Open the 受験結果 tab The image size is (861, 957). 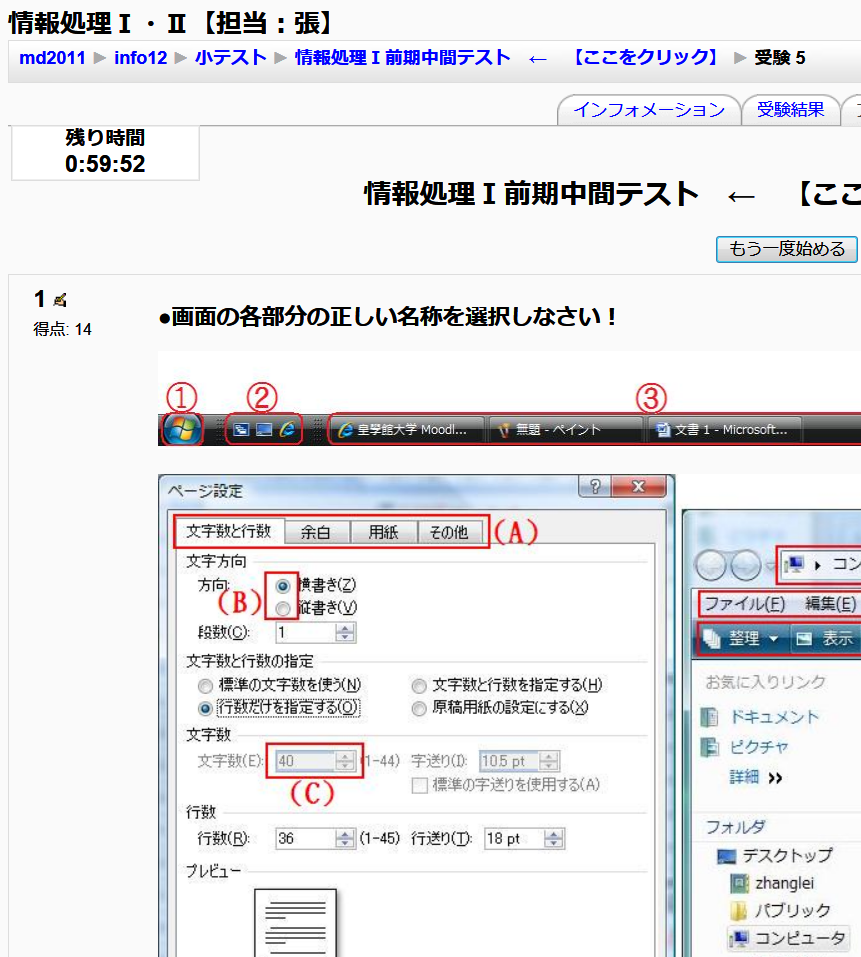(790, 110)
